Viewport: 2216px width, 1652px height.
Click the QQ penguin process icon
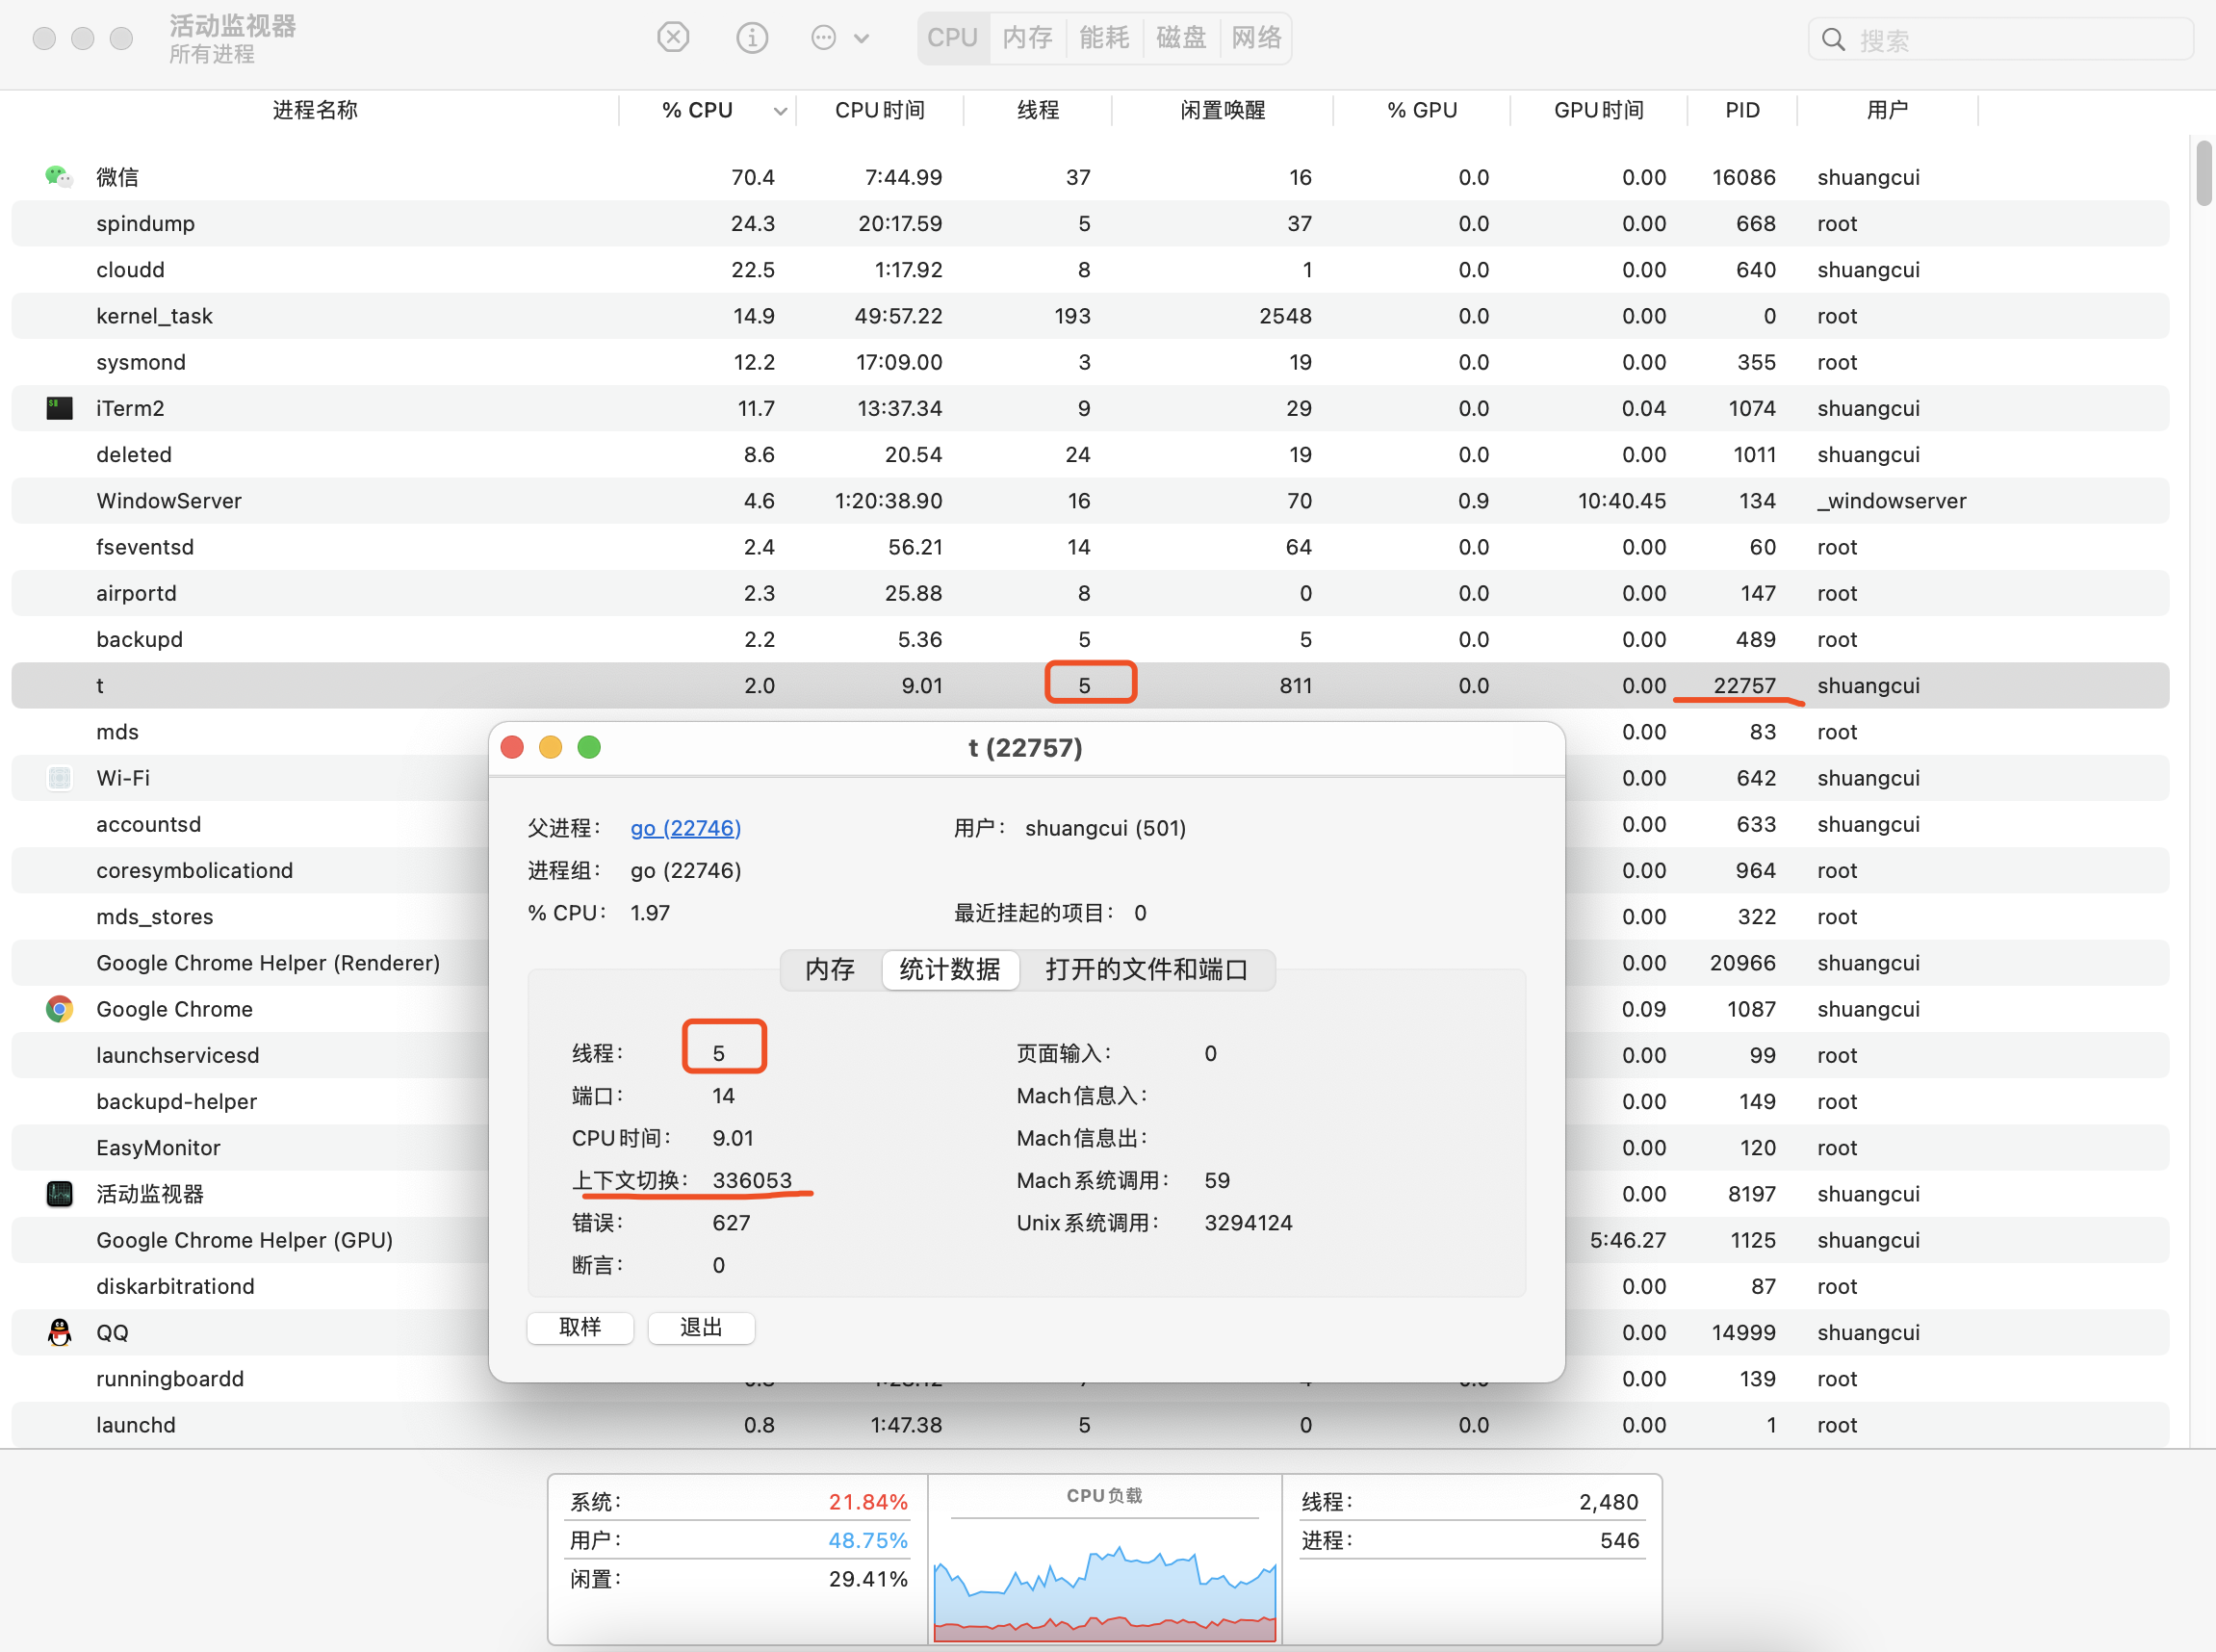click(59, 1332)
